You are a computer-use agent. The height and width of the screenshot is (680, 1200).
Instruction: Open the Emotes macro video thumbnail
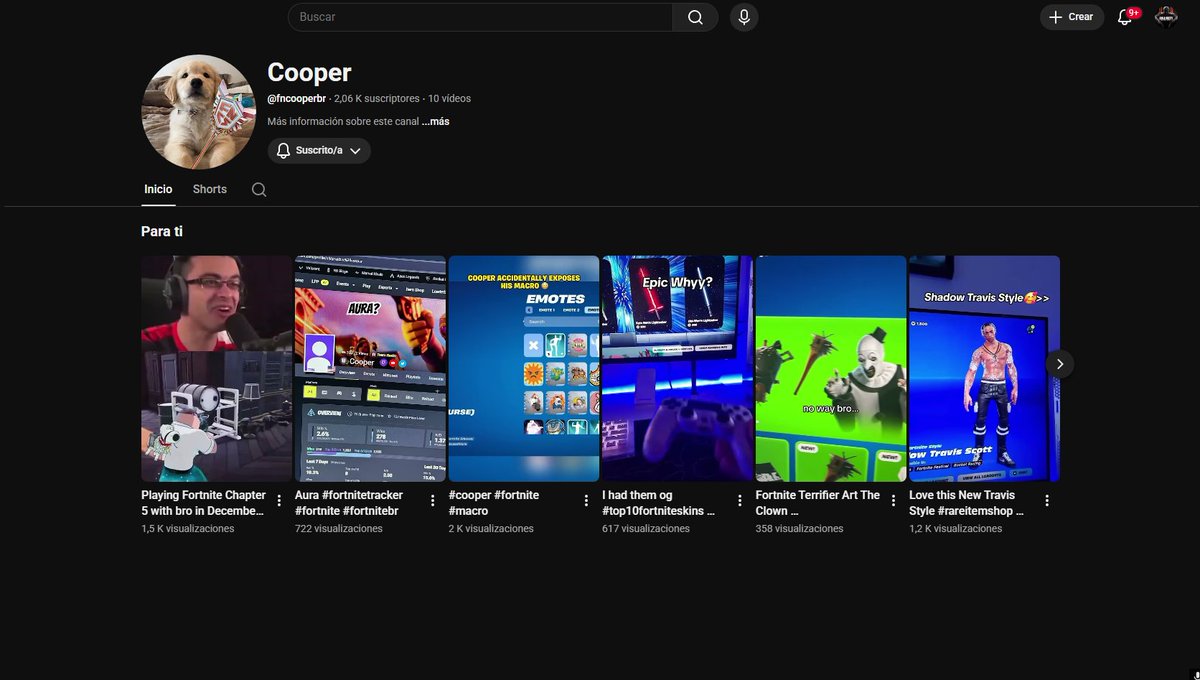[x=524, y=368]
